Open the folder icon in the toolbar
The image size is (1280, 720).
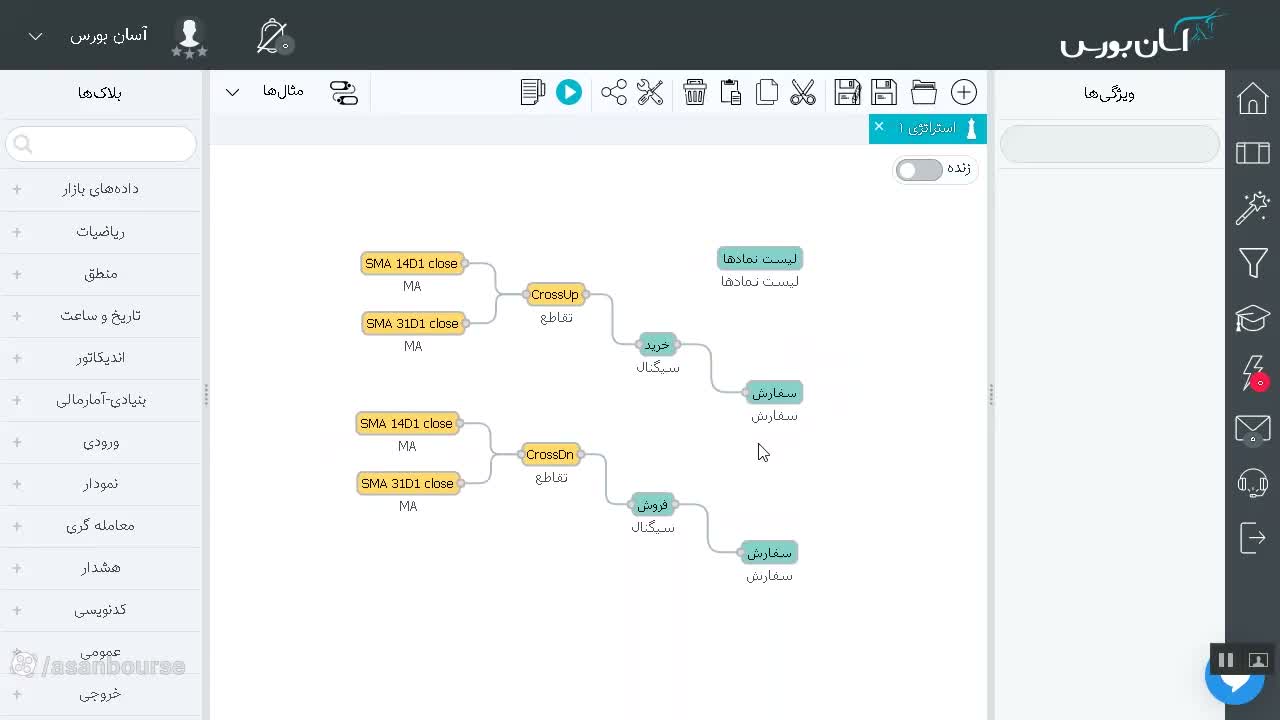tap(924, 92)
